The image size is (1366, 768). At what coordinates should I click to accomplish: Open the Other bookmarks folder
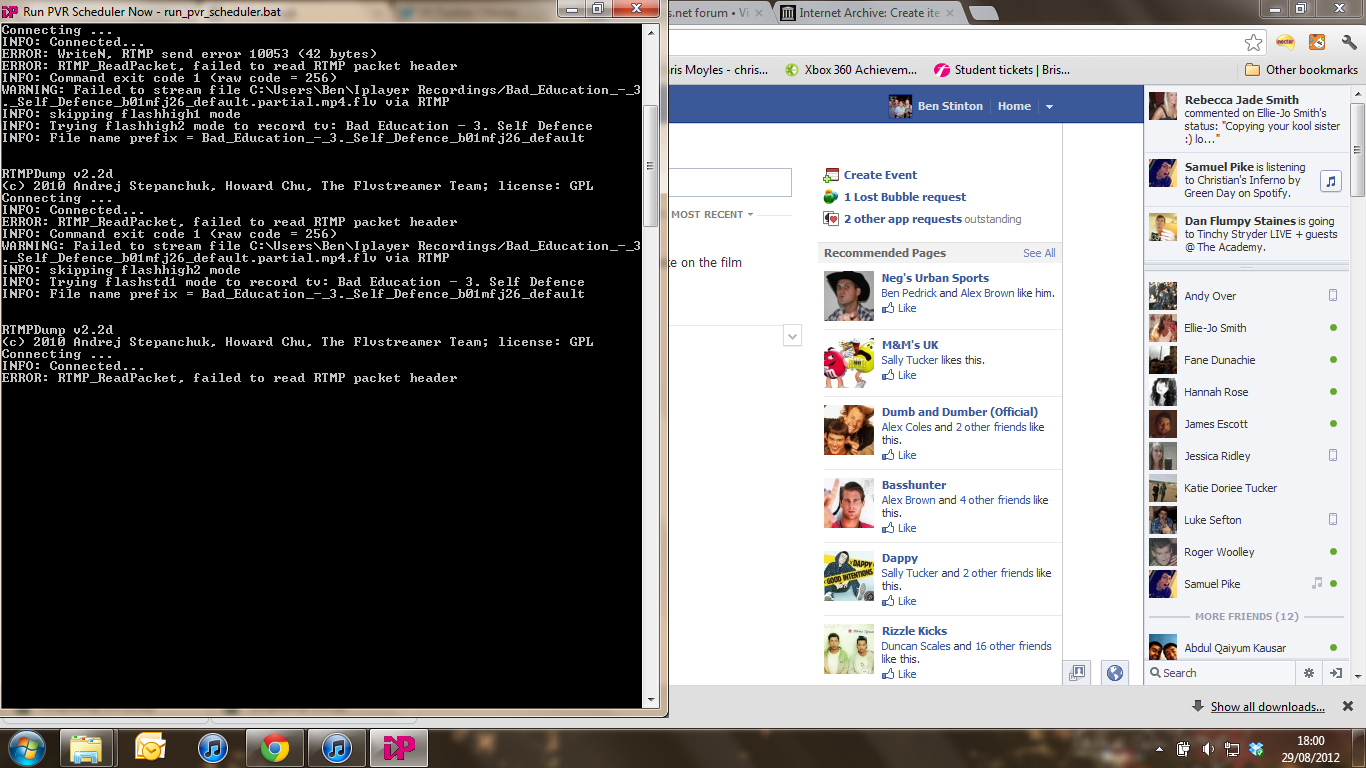click(x=1301, y=70)
